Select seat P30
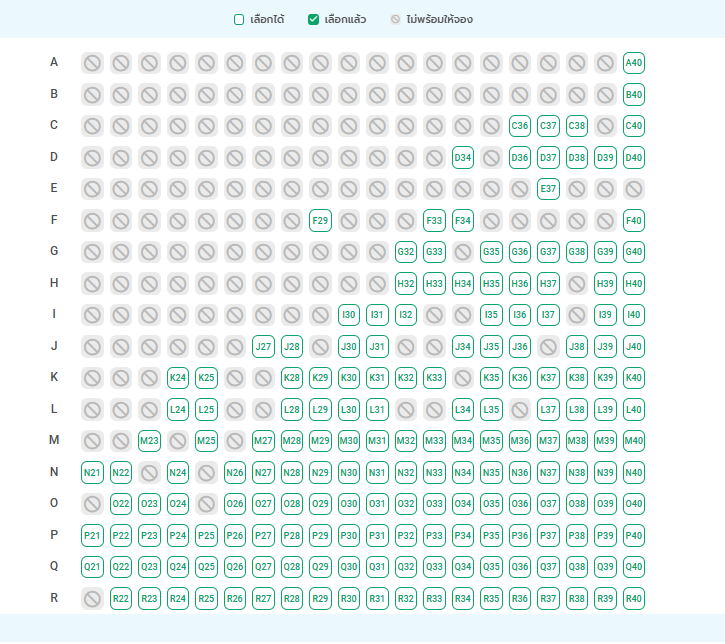Image resolution: width=725 pixels, height=644 pixels. click(x=349, y=535)
